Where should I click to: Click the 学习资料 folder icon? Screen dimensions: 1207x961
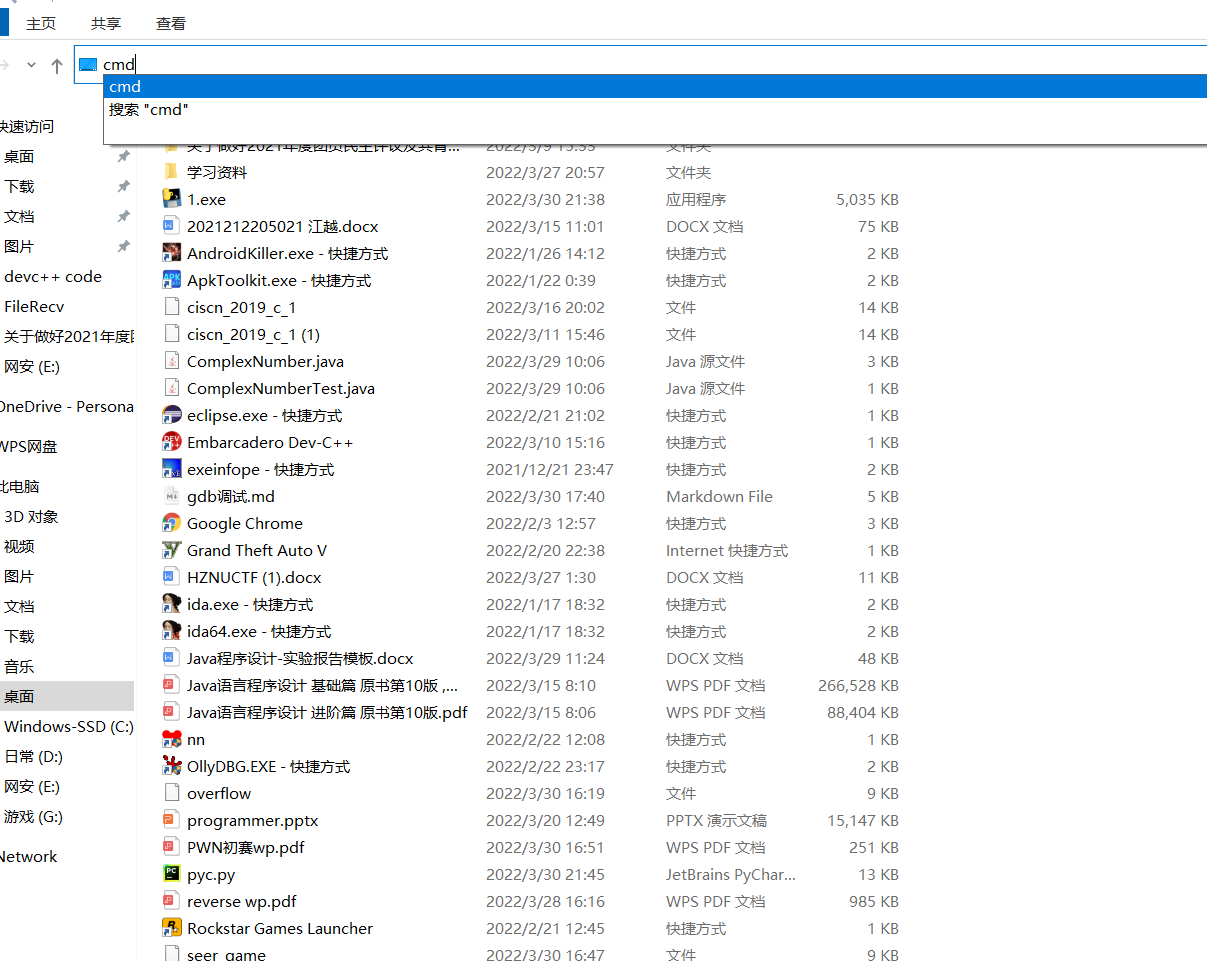point(171,172)
